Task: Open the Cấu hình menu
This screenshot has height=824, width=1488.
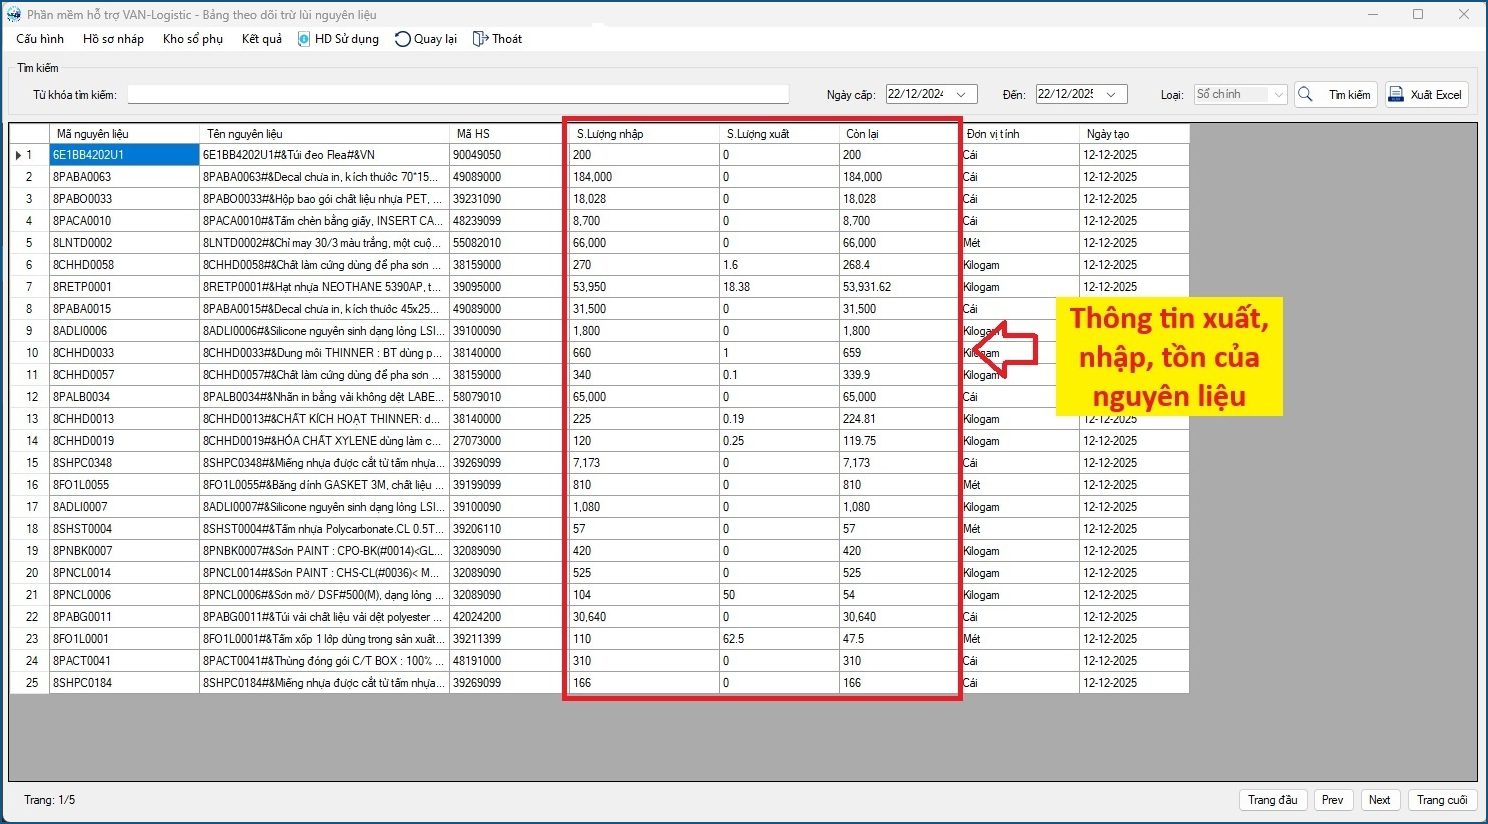Action: [40, 39]
